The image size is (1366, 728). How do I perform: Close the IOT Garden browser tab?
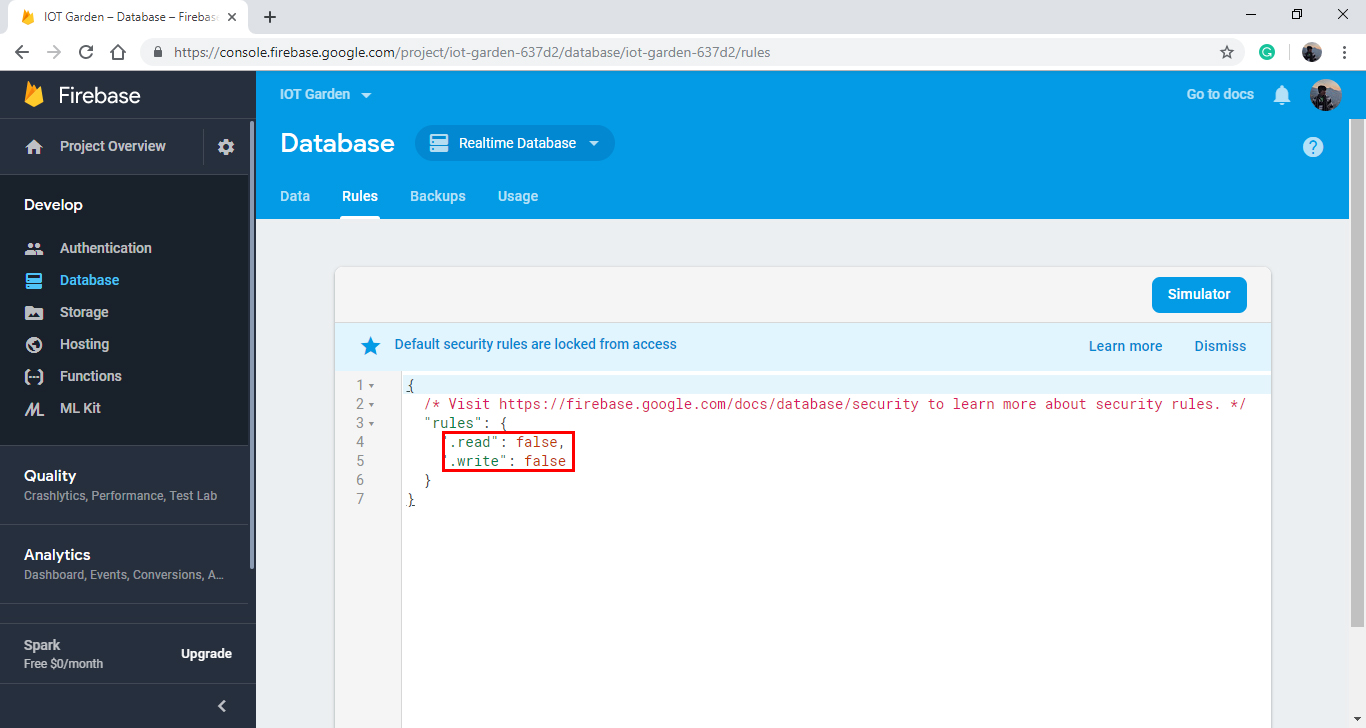[x=234, y=17]
